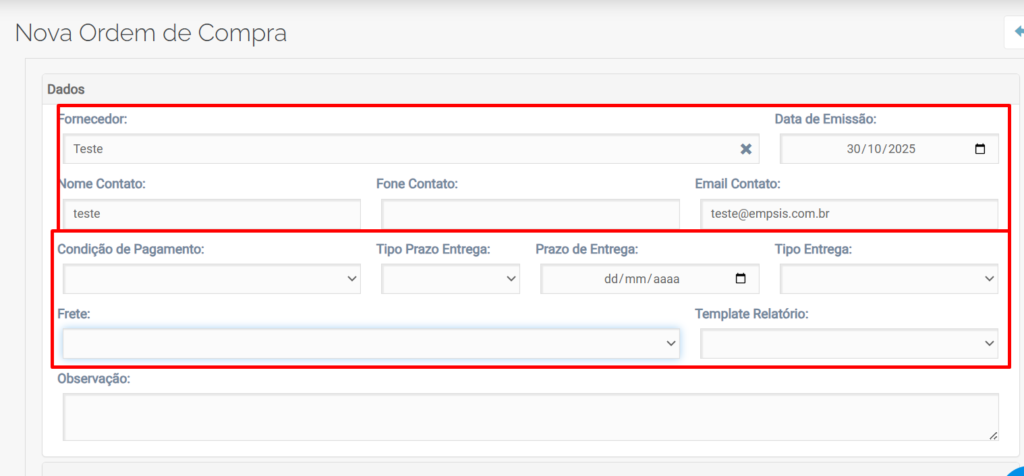Image resolution: width=1024 pixels, height=476 pixels.
Task: Open the Data de Emissão calendar picker icon
Action: [x=979, y=149]
